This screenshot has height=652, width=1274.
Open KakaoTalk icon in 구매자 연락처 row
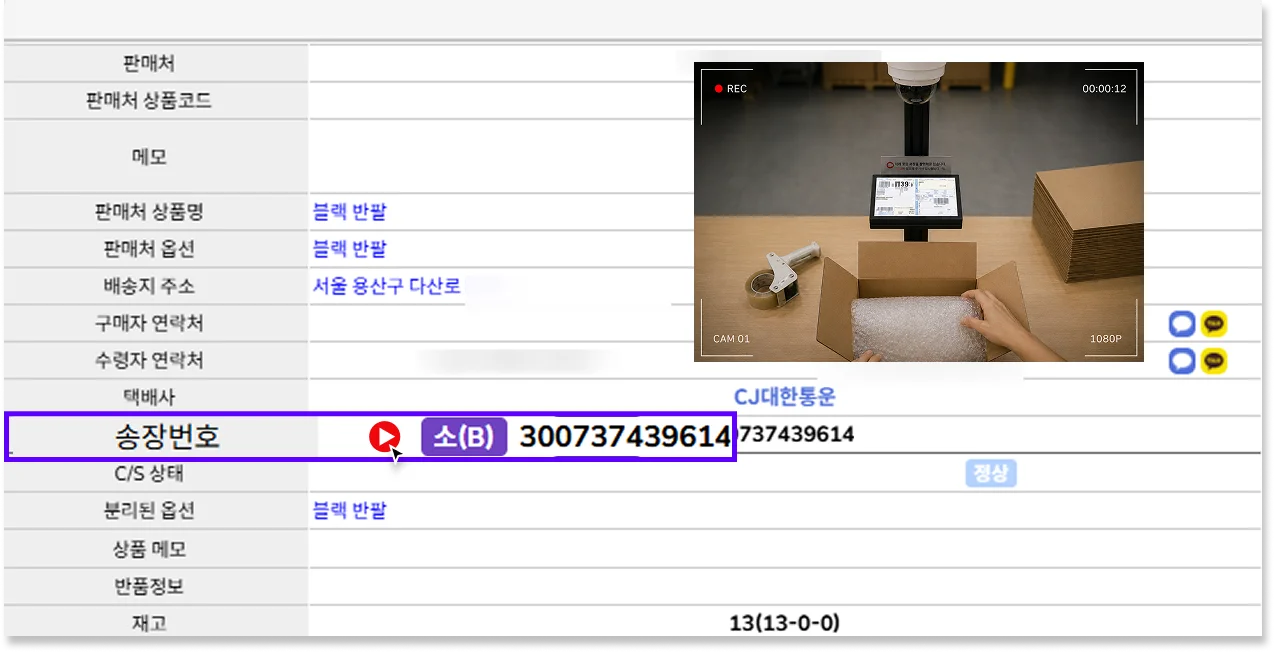pyautogui.click(x=1214, y=324)
